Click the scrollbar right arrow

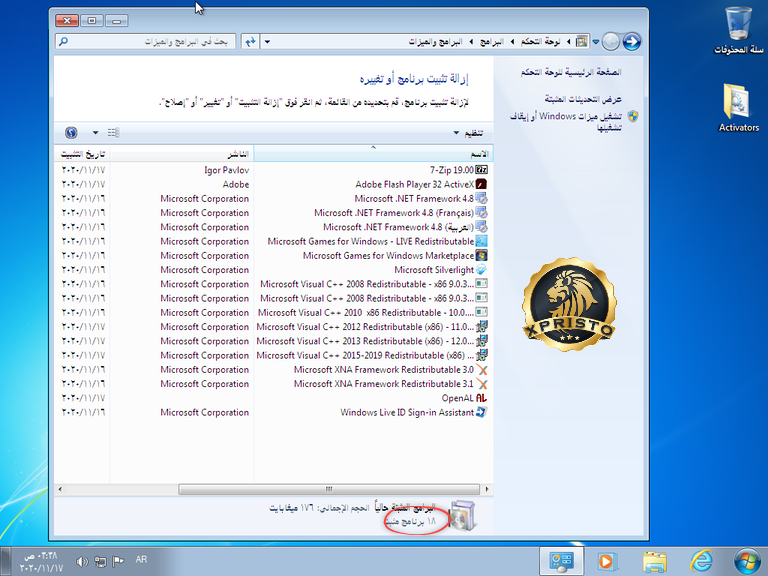pos(487,489)
